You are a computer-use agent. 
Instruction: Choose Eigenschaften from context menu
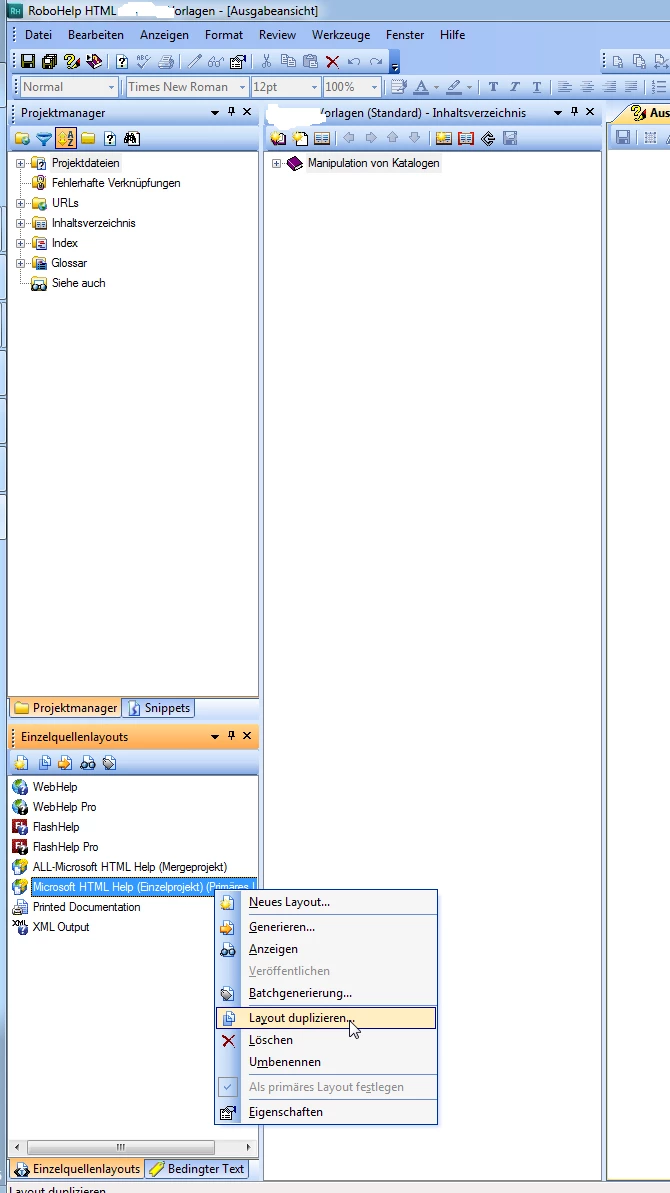pyautogui.click(x=326, y=1112)
